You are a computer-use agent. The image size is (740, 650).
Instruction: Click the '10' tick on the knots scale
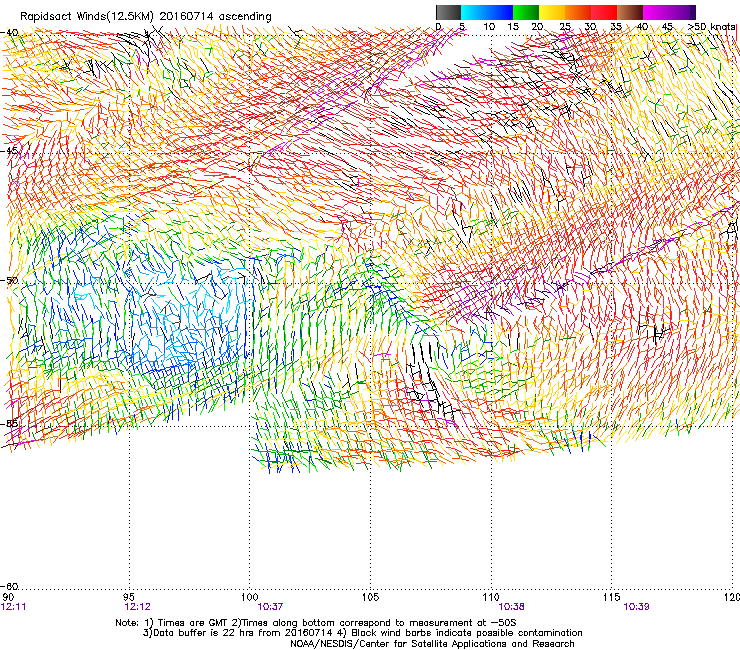[489, 27]
